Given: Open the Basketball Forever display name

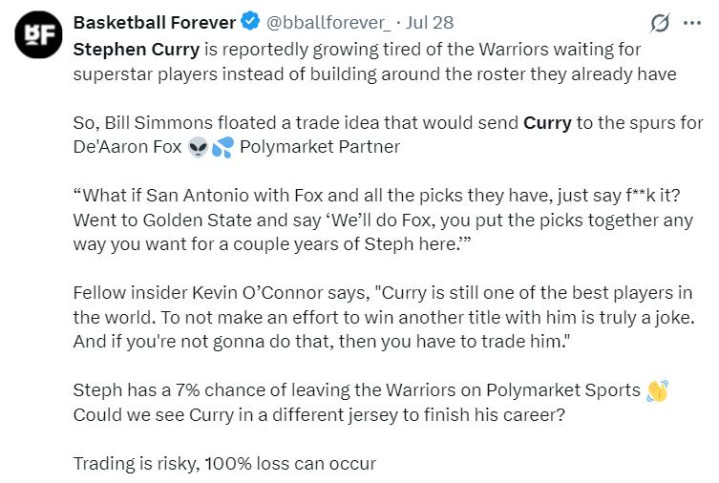Looking at the screenshot, I should [155, 22].
